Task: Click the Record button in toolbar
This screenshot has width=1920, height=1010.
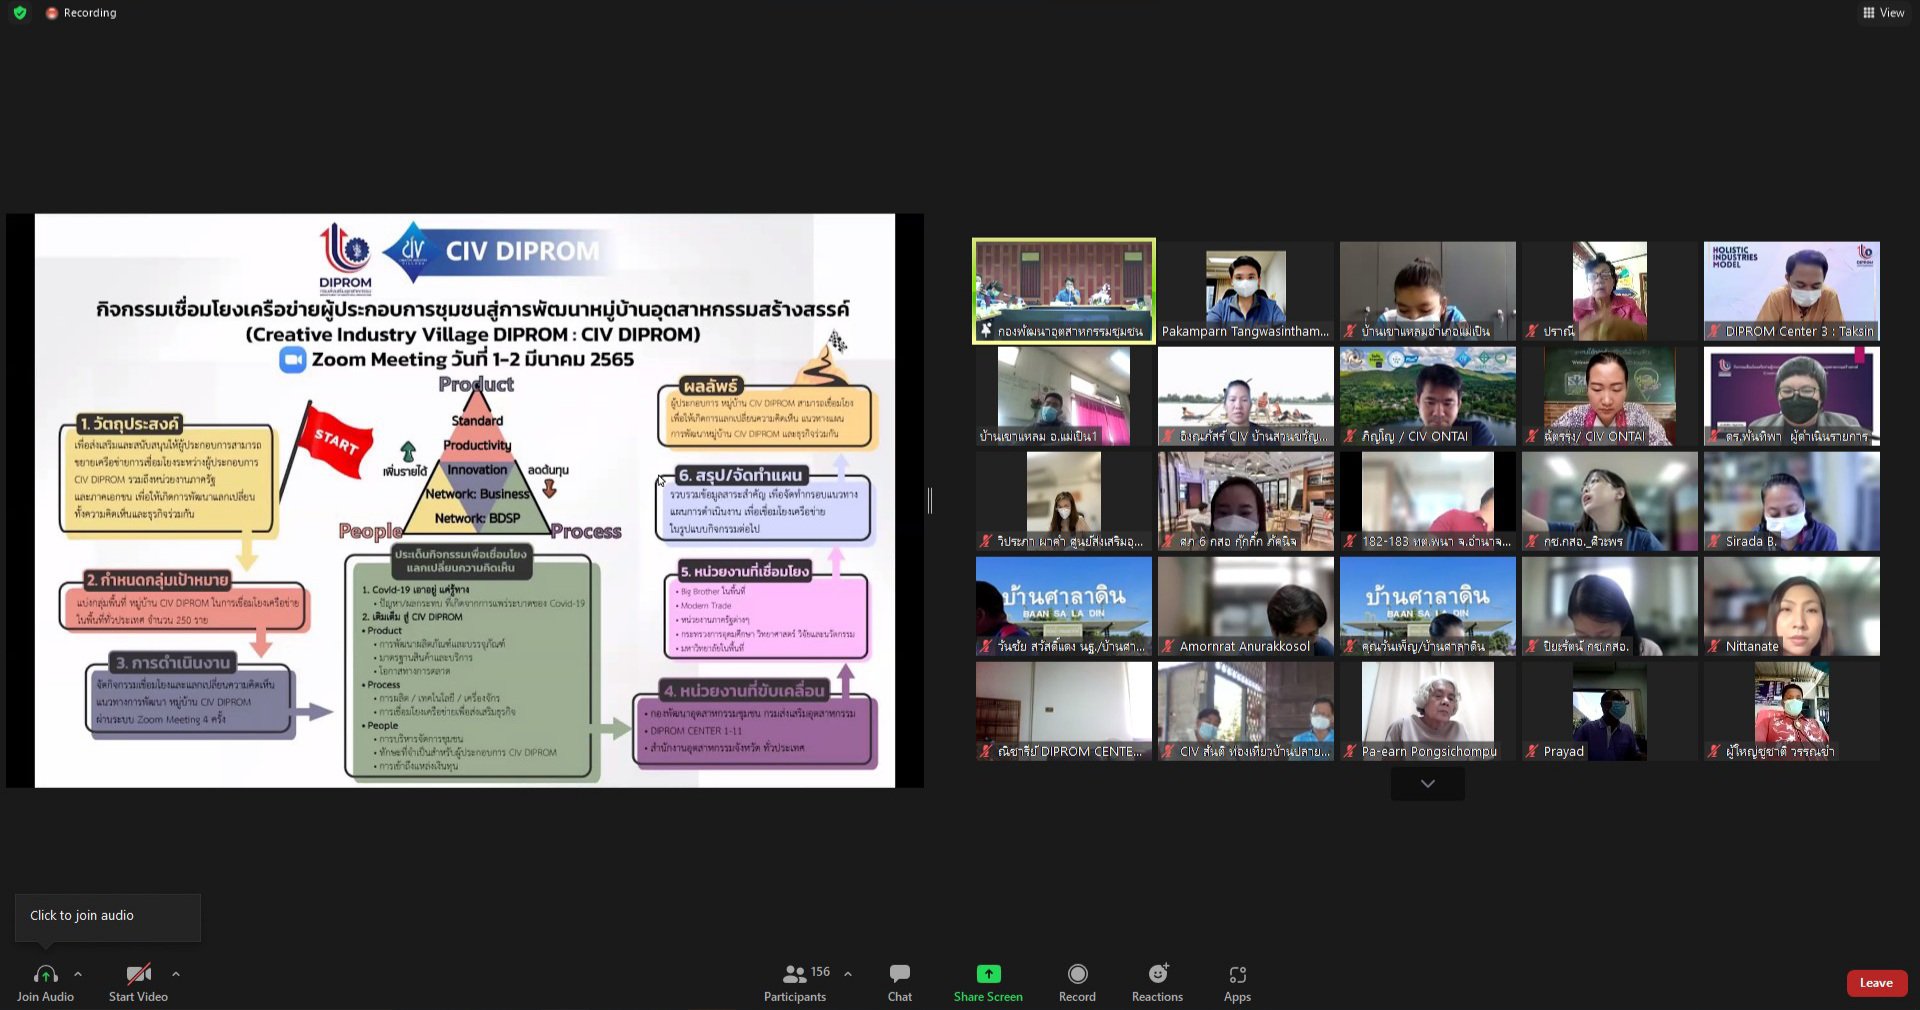Action: point(1077,983)
